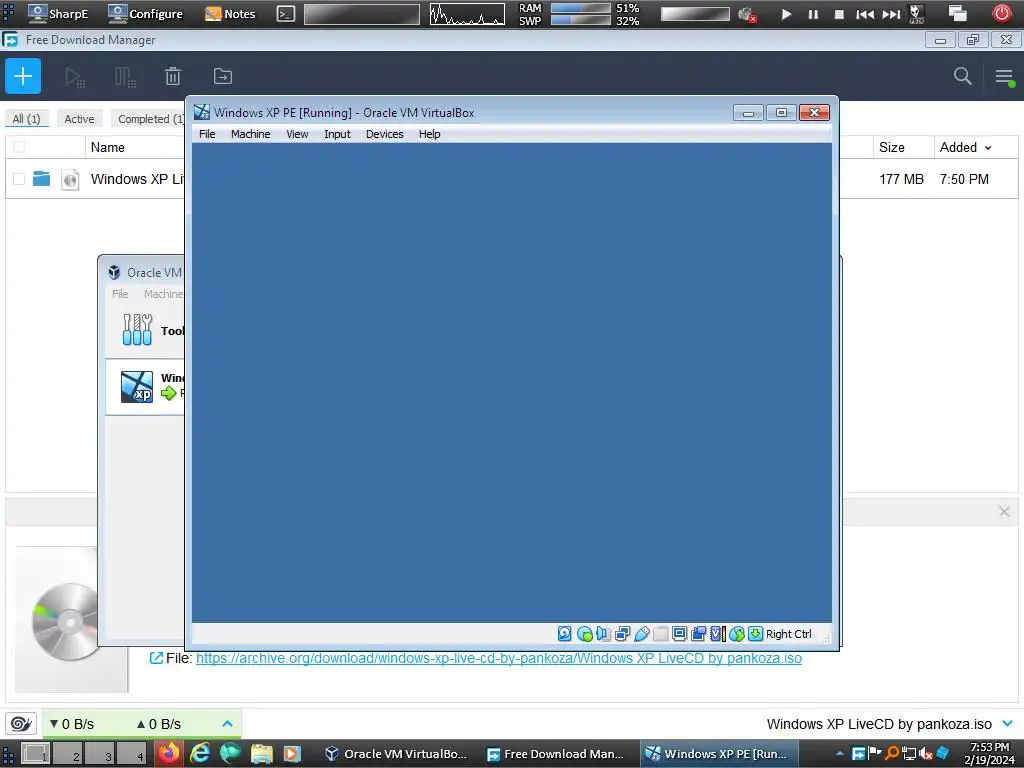Start selected downloads in Free Download Manager toolbar
The height and width of the screenshot is (768, 1024).
pos(75,77)
